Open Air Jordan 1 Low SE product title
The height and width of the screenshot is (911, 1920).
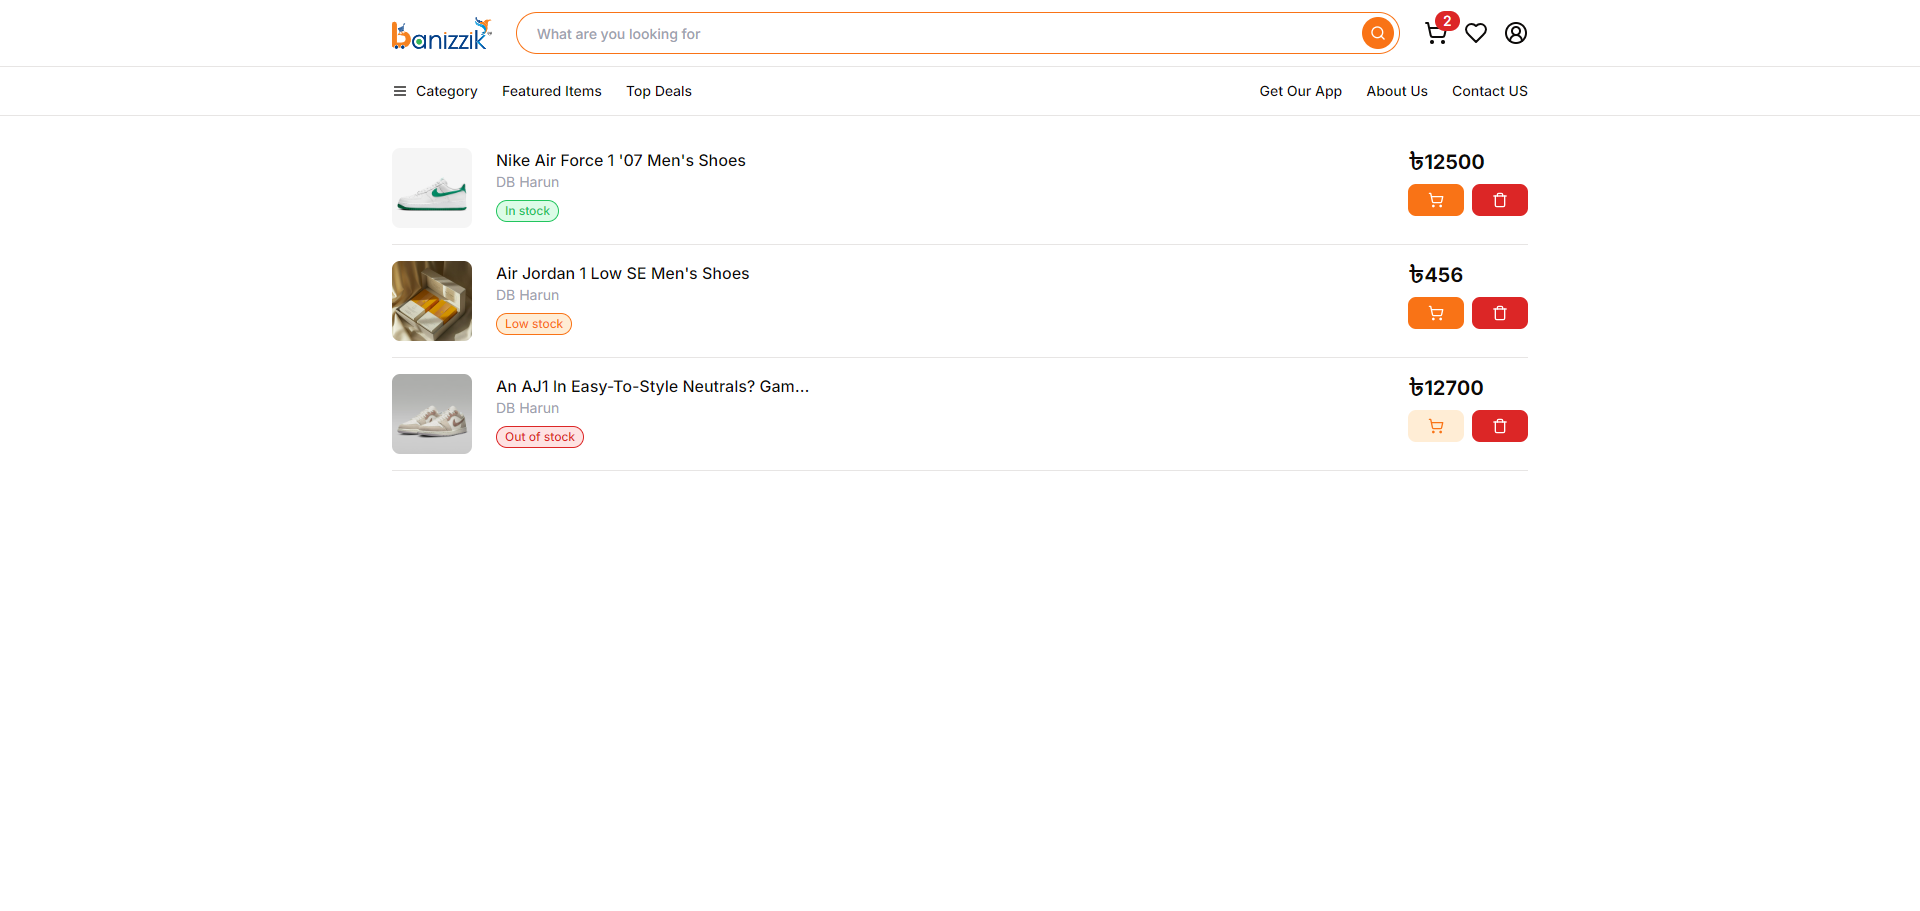(622, 273)
